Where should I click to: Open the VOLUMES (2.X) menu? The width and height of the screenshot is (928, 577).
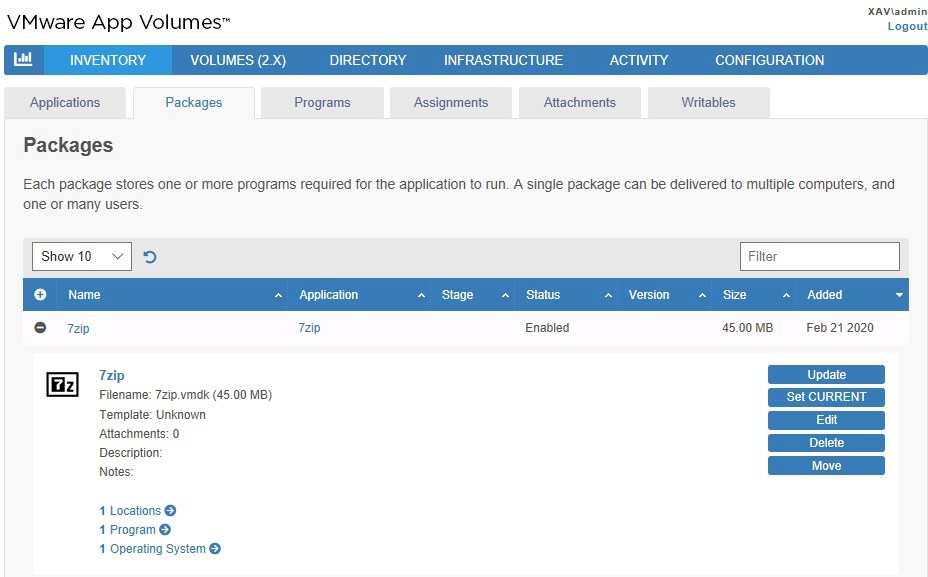click(x=238, y=60)
